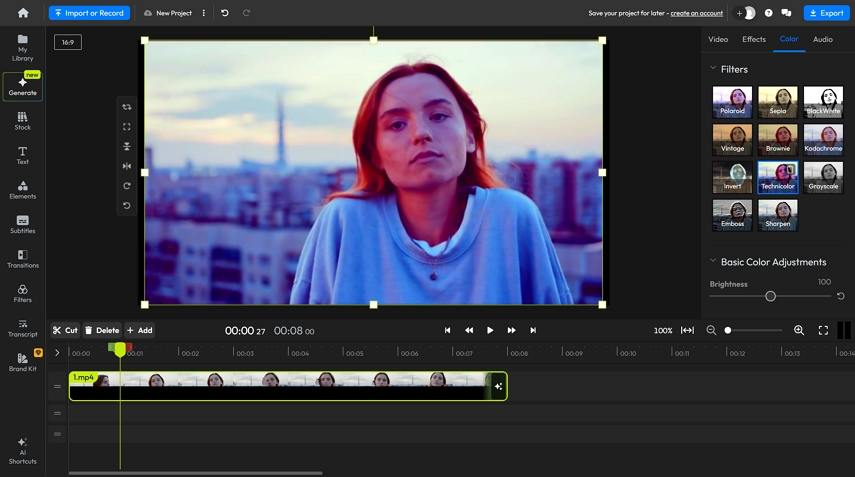Click the Add button in timeline toolbar
Viewport: 855px width, 477px height.
click(140, 330)
